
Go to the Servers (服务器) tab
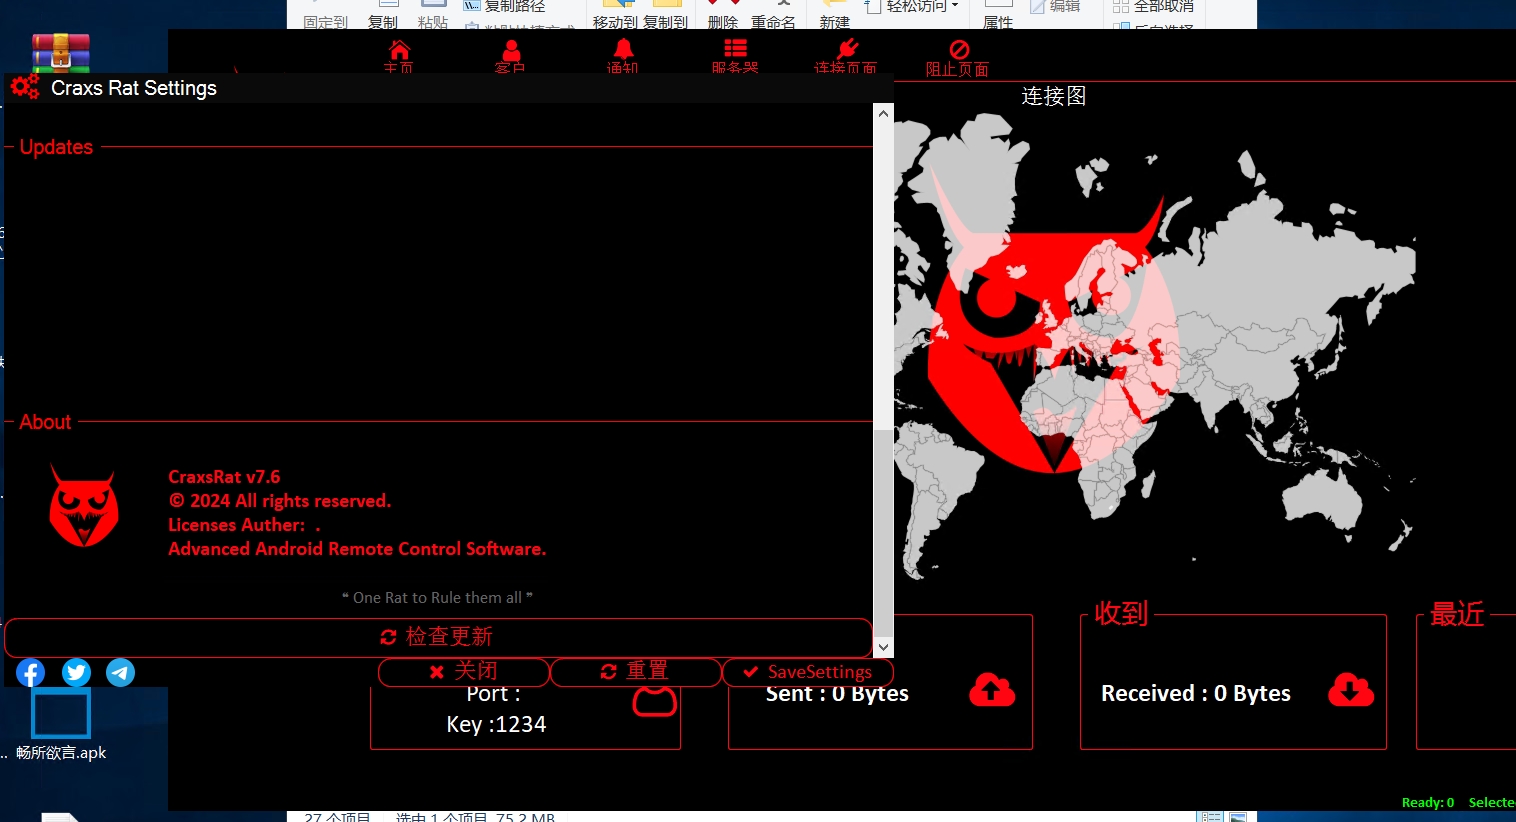(x=735, y=57)
